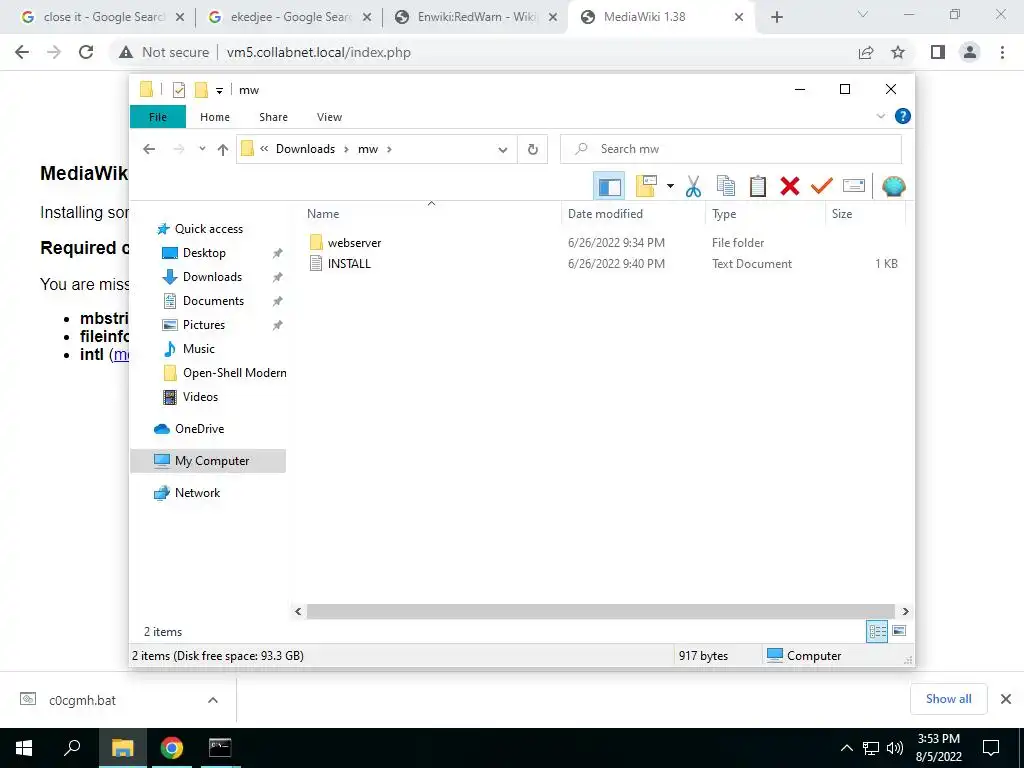Image resolution: width=1024 pixels, height=768 pixels.
Task: Collapse the ribbon with chevron arrow
Action: (x=880, y=116)
